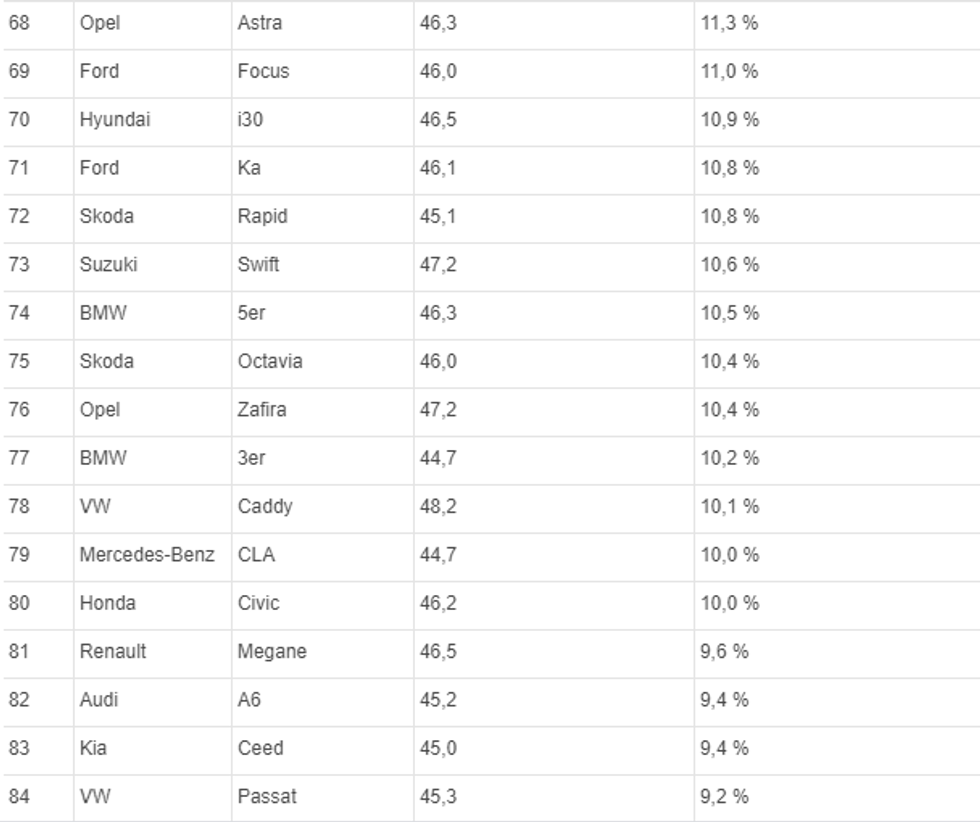Select the Honda brand cell
The height and width of the screenshot is (822, 980).
coord(108,603)
